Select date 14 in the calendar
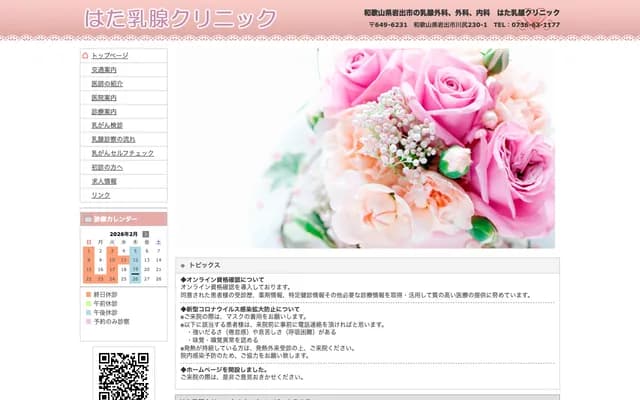640x400 pixels. [158, 260]
